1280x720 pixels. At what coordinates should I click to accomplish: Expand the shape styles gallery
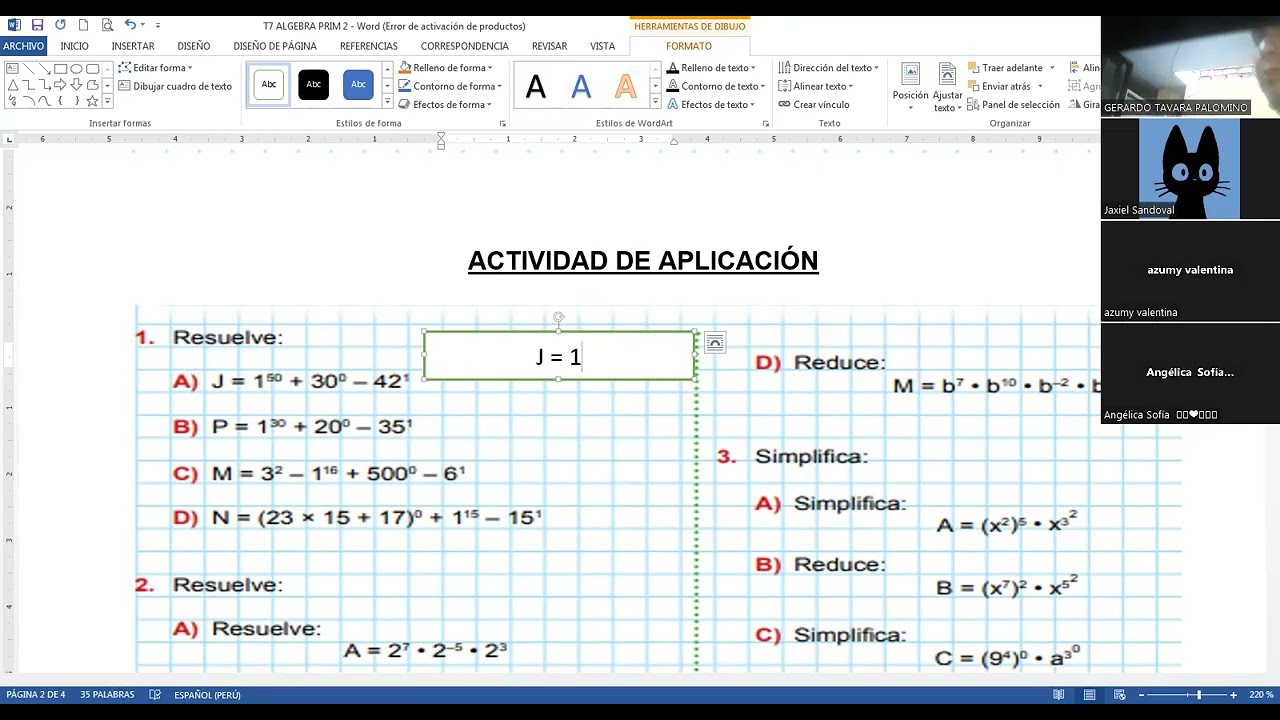(x=387, y=101)
